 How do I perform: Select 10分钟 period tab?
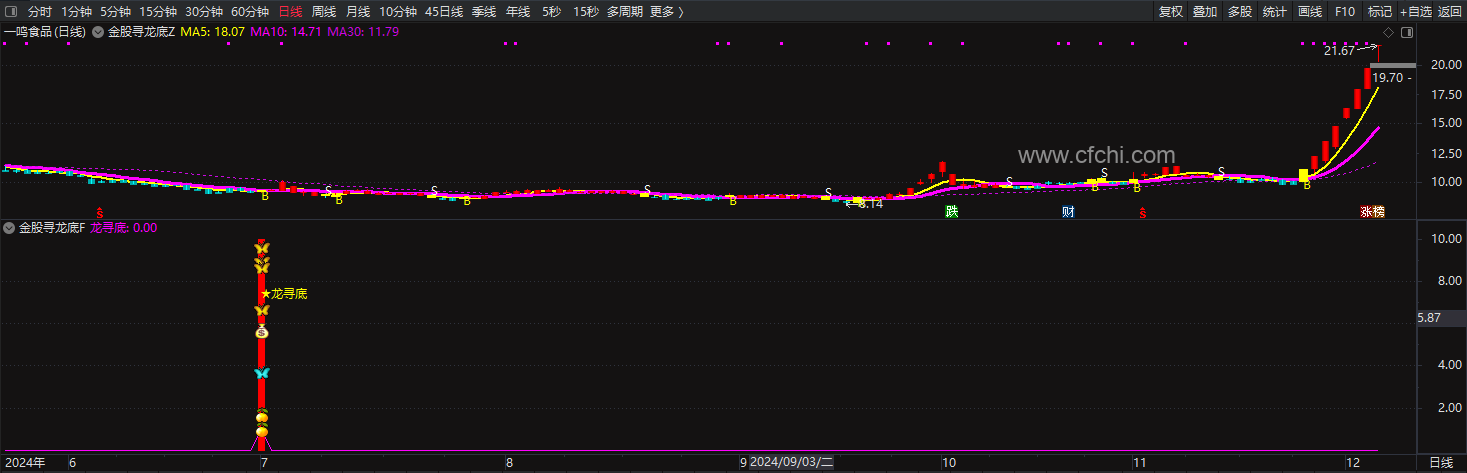click(x=398, y=12)
